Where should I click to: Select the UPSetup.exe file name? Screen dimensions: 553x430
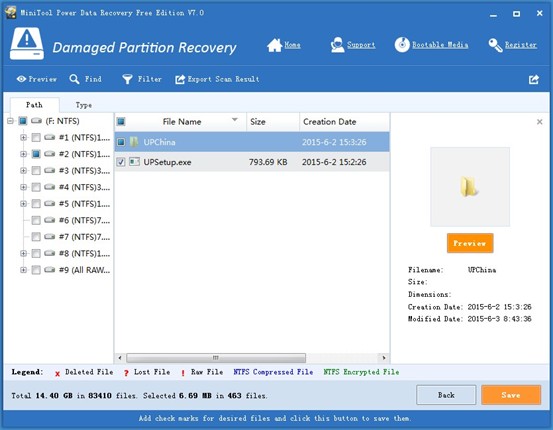coord(167,162)
